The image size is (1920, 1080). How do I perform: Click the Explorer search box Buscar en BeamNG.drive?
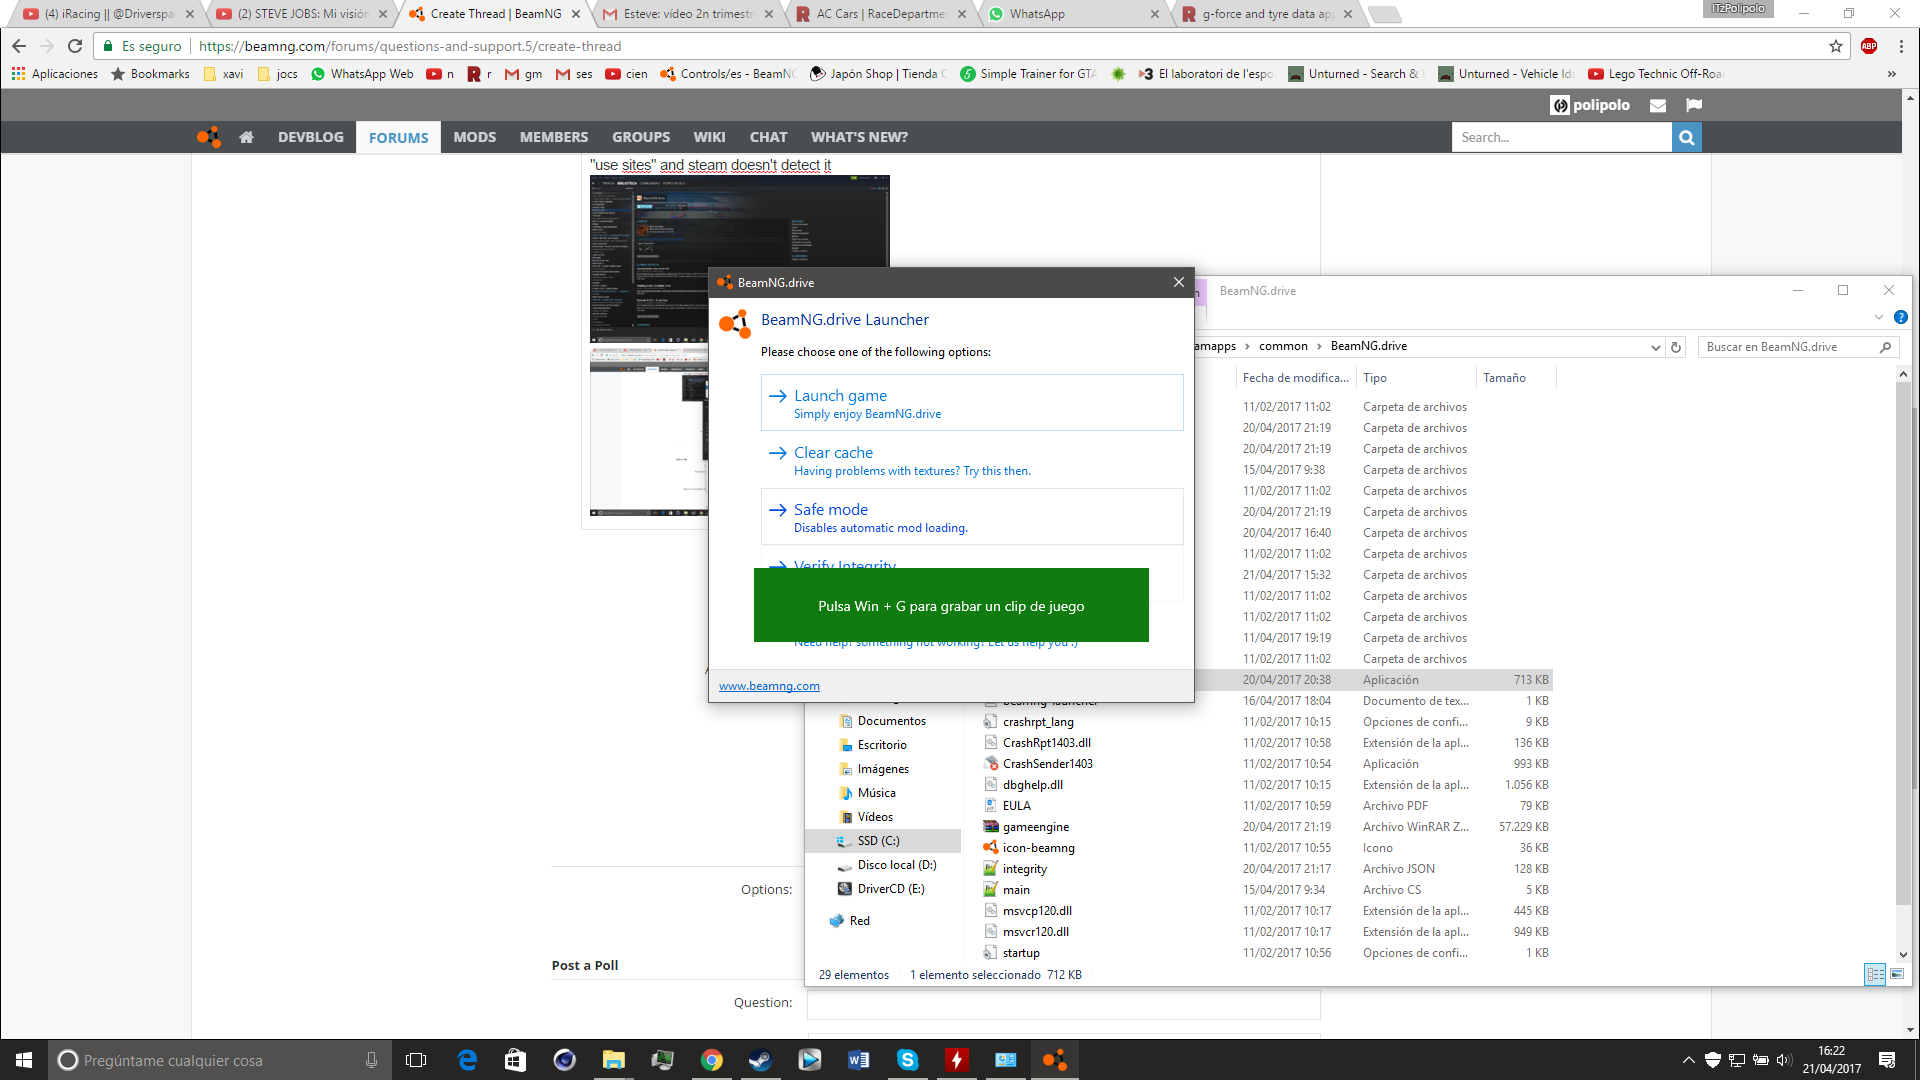pyautogui.click(x=1798, y=347)
